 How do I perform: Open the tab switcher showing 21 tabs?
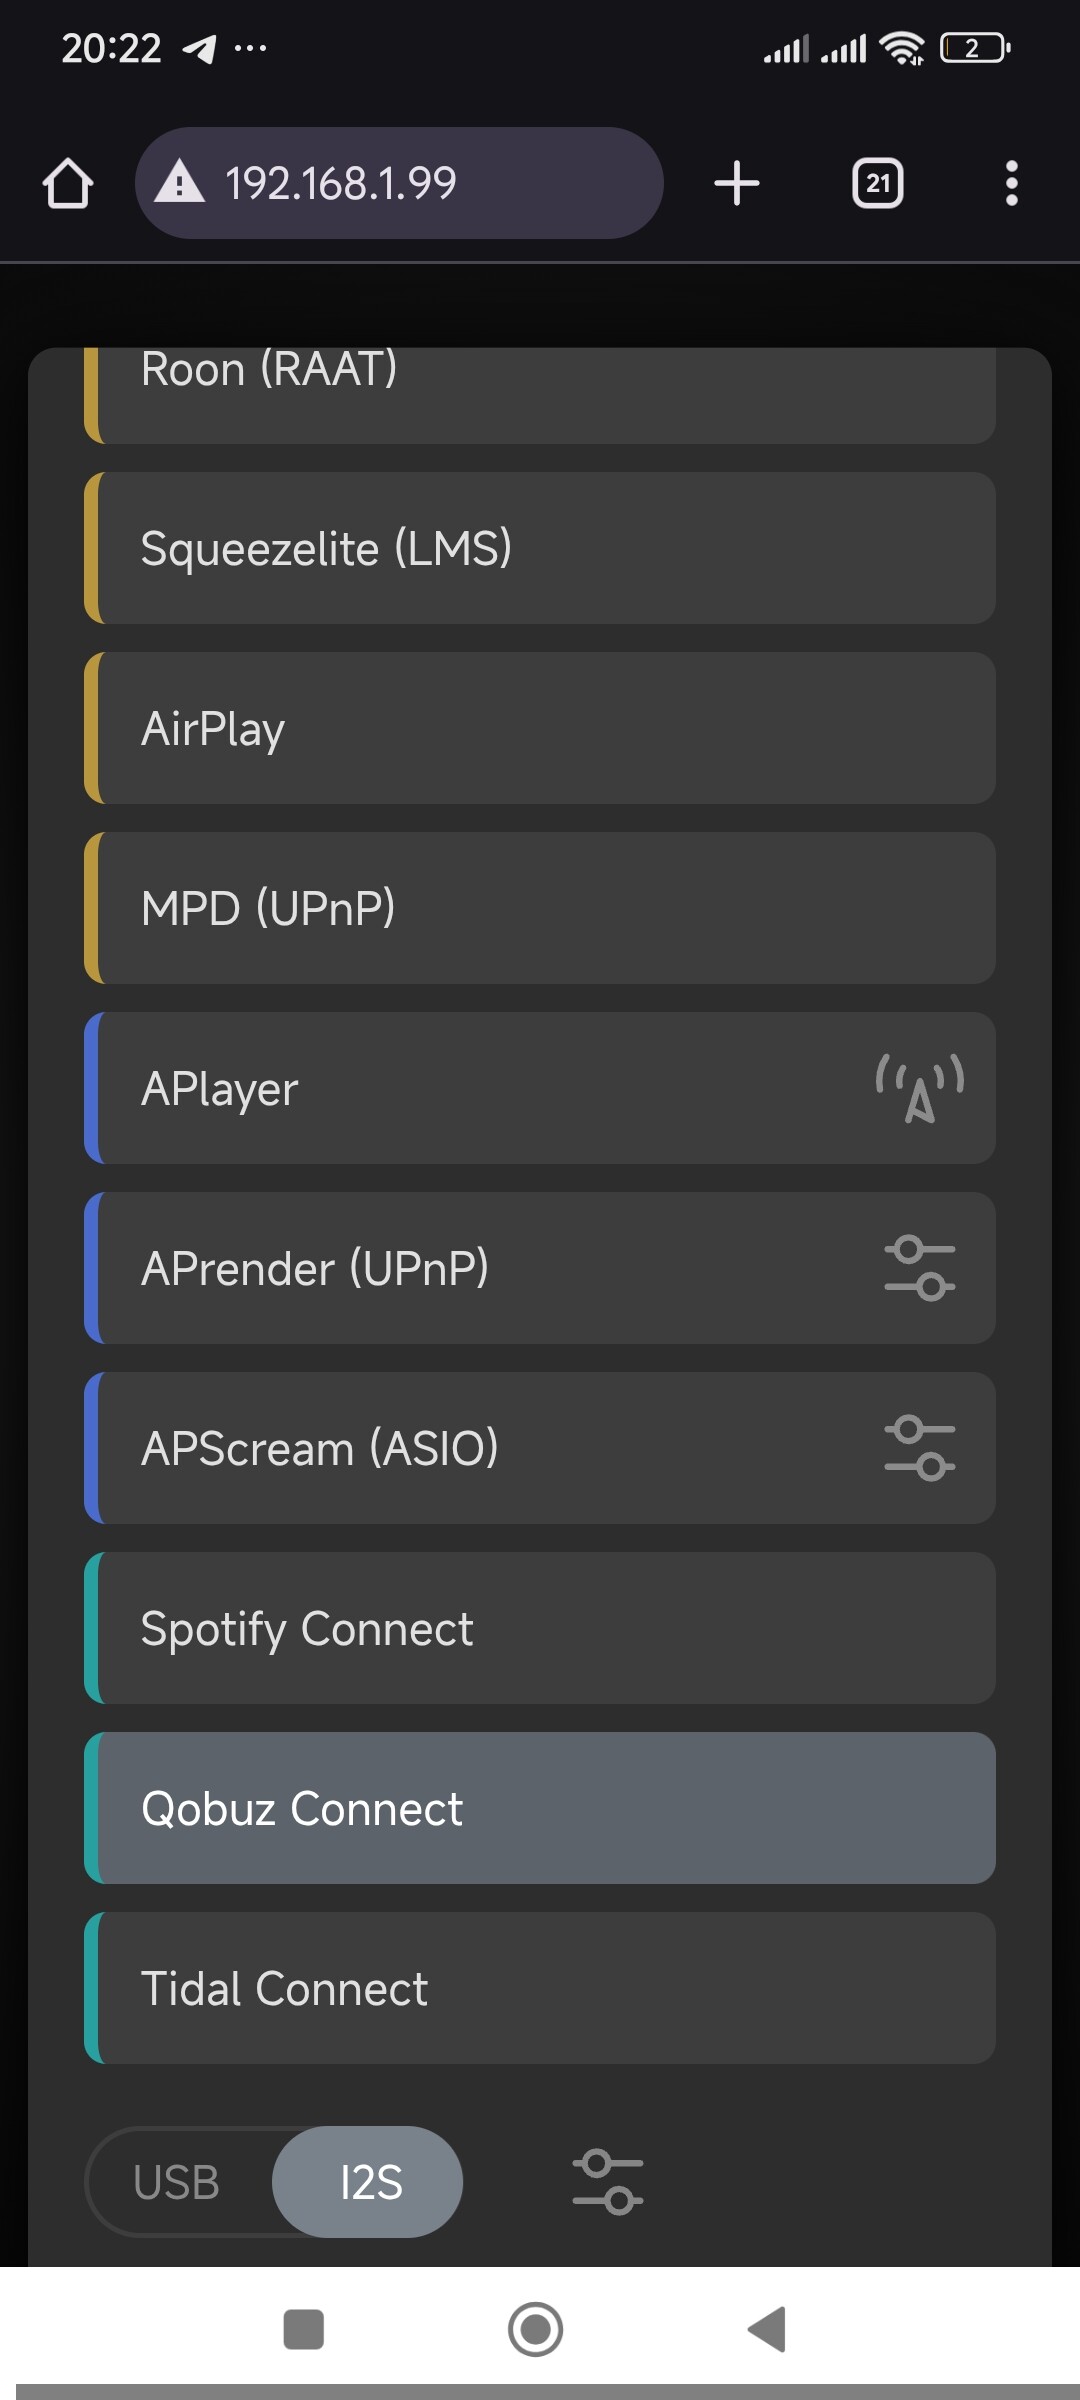(877, 184)
